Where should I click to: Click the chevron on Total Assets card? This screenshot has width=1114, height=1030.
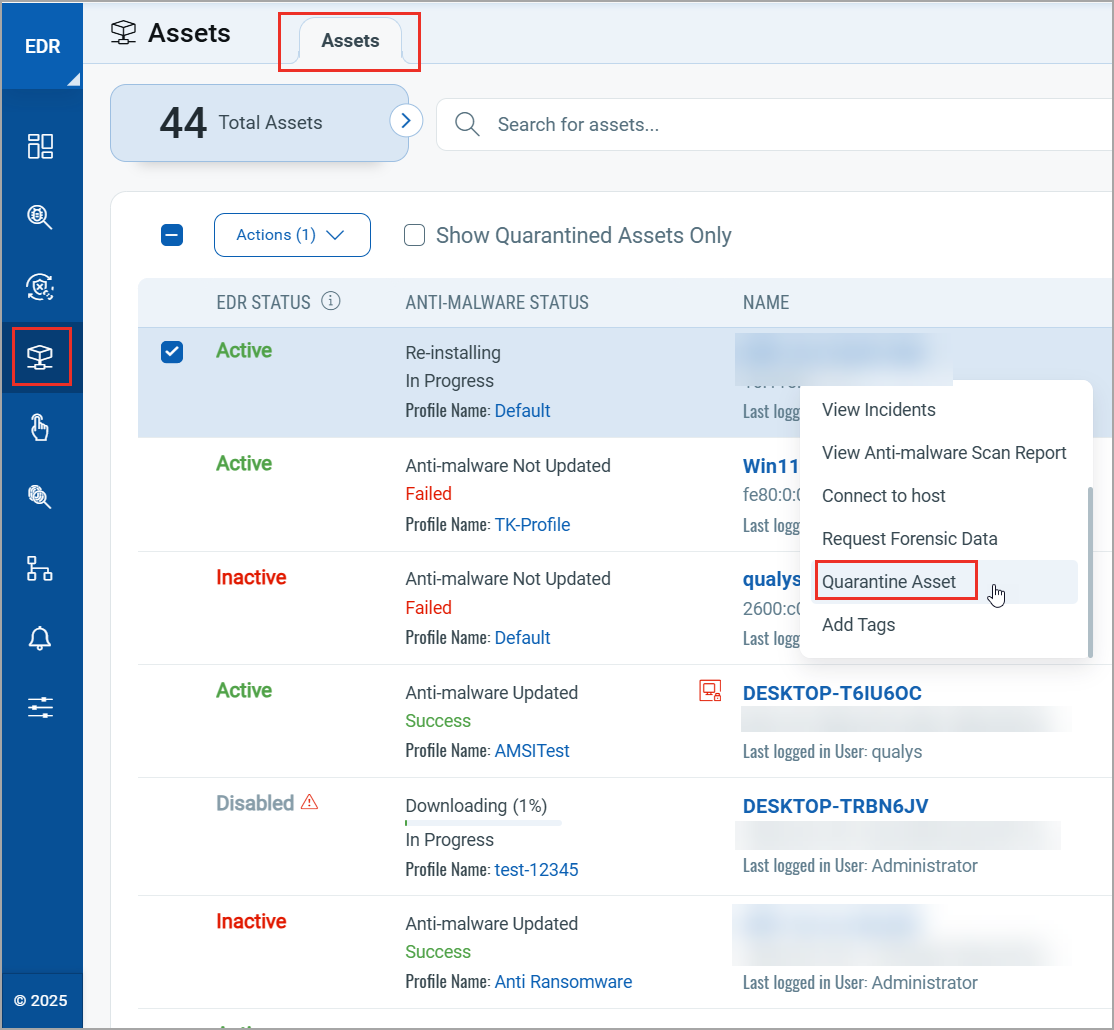[x=405, y=119]
